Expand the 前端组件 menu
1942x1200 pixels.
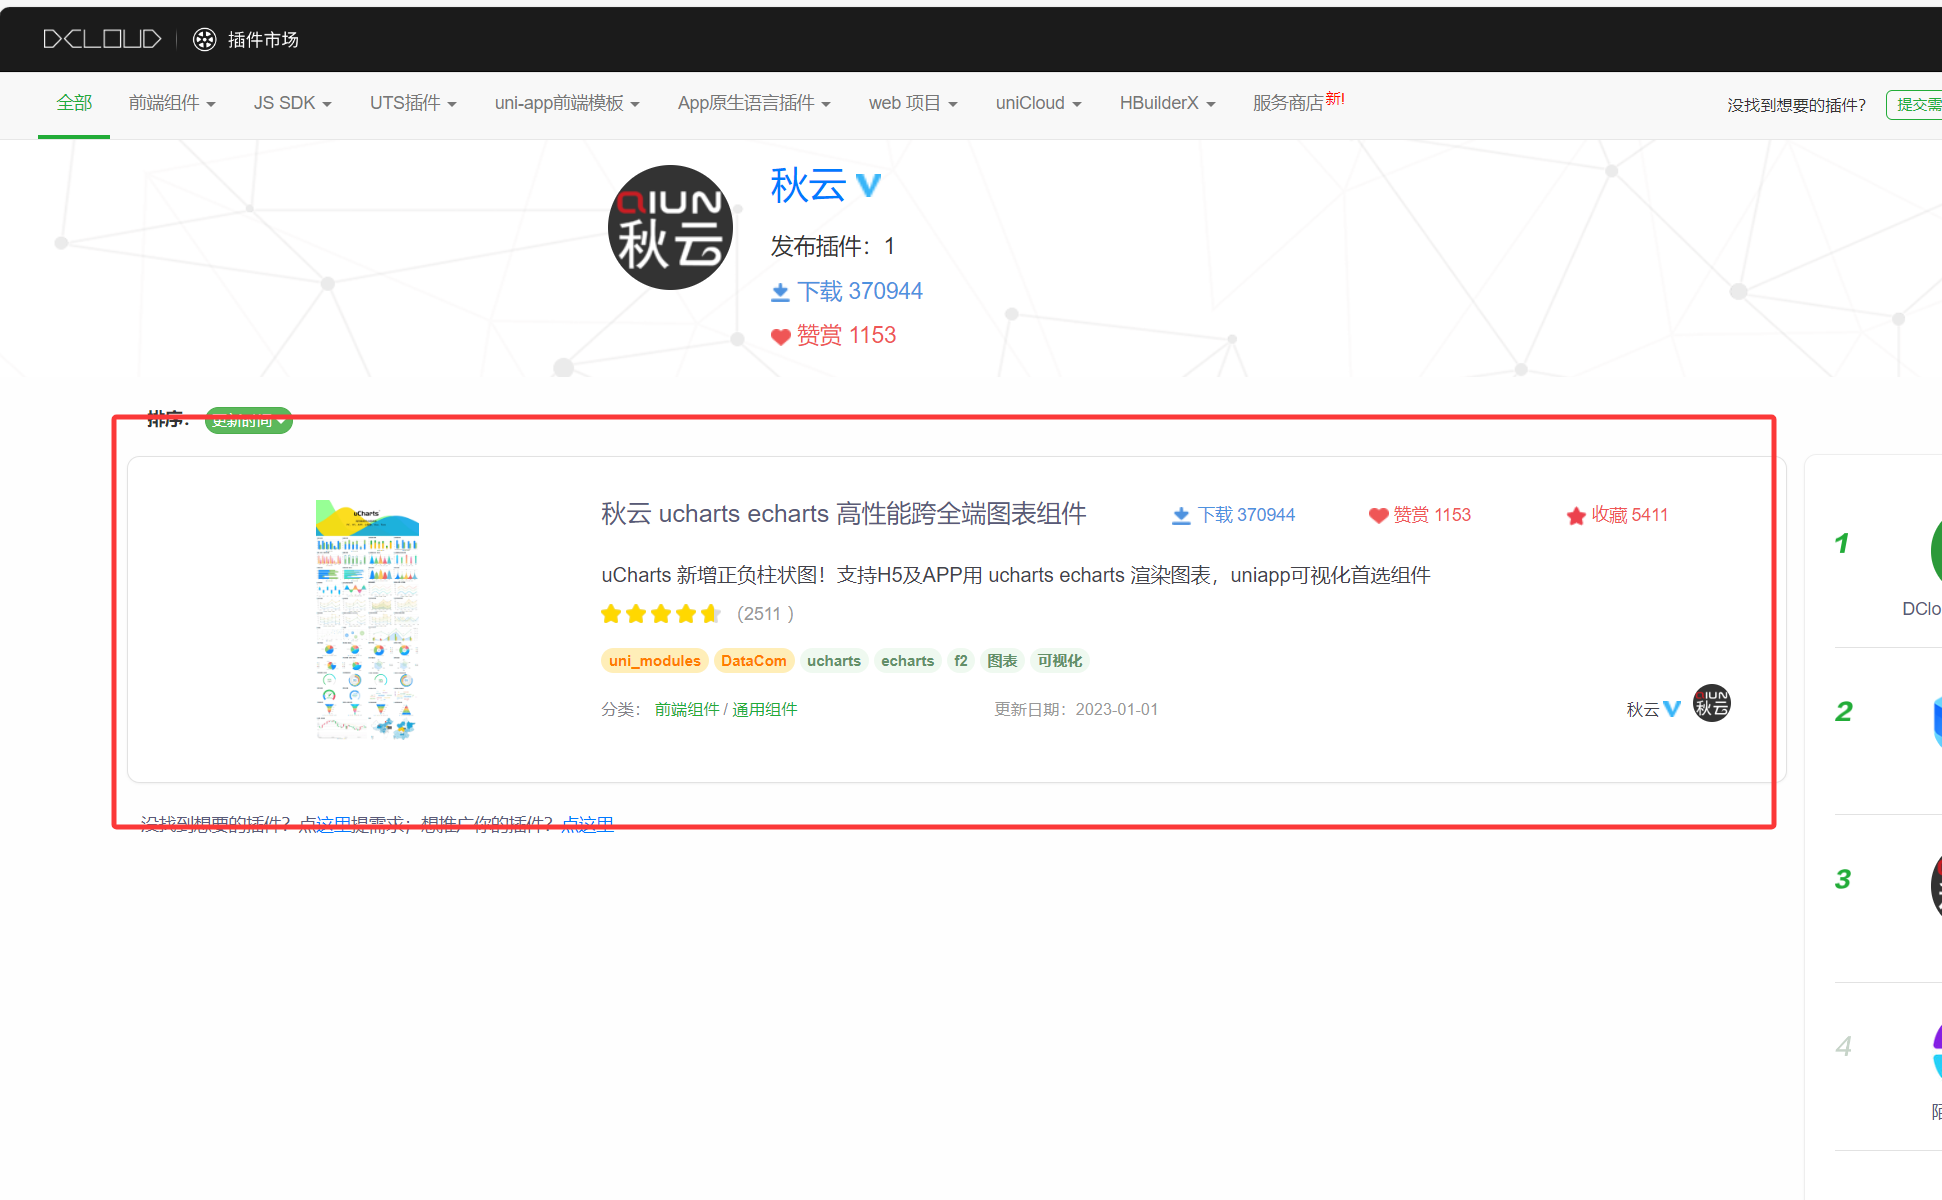172,103
